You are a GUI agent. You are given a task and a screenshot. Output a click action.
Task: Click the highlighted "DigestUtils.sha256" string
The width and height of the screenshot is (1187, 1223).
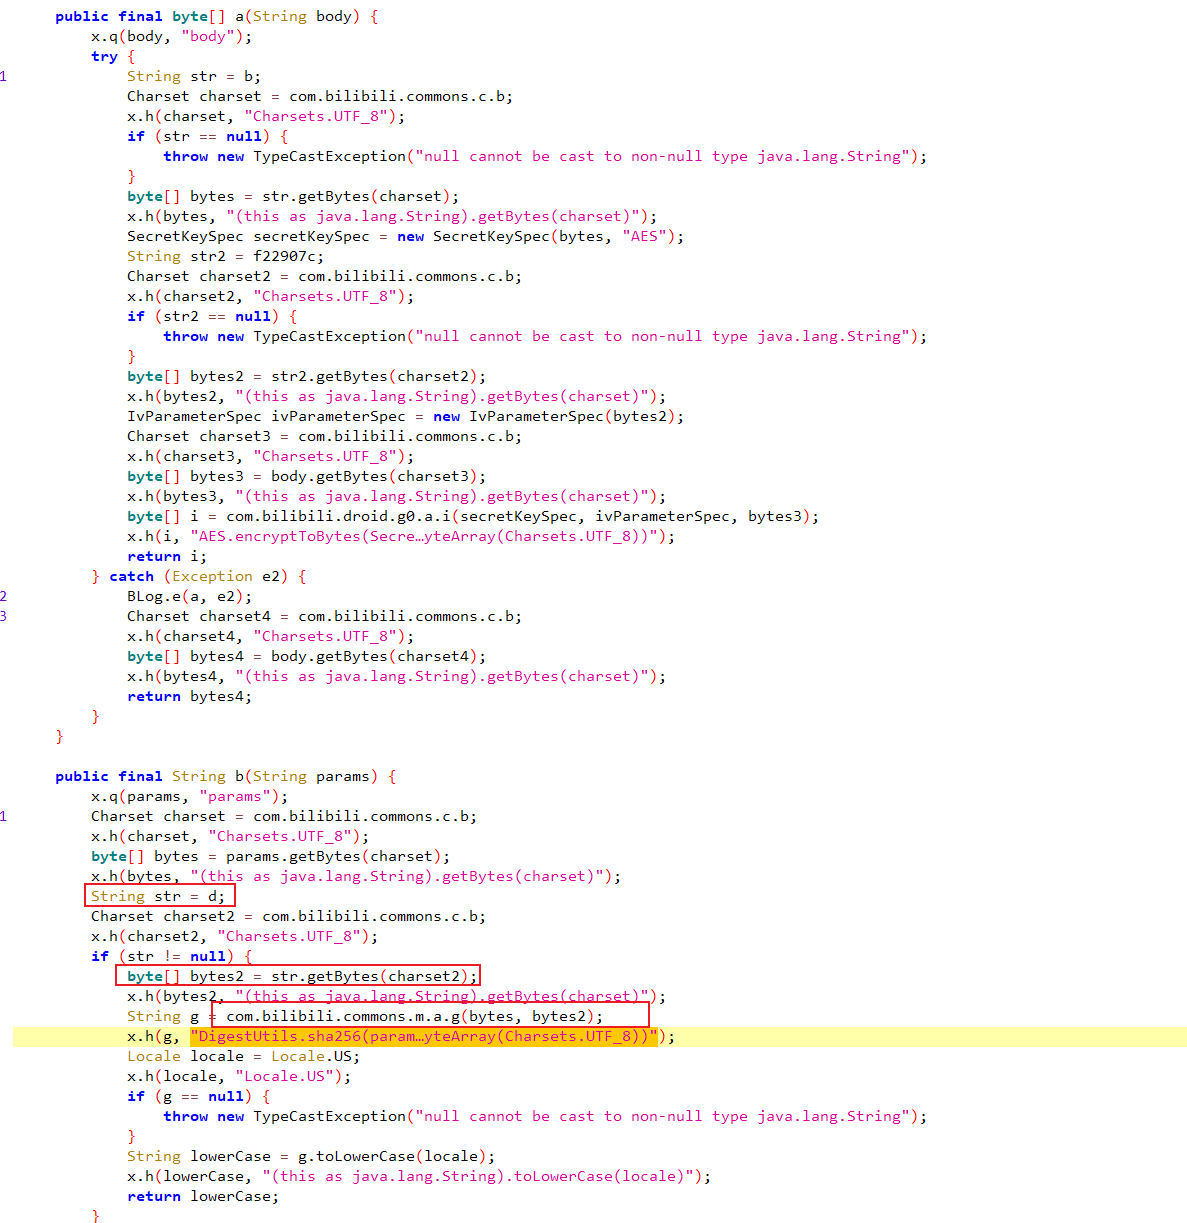423,1036
